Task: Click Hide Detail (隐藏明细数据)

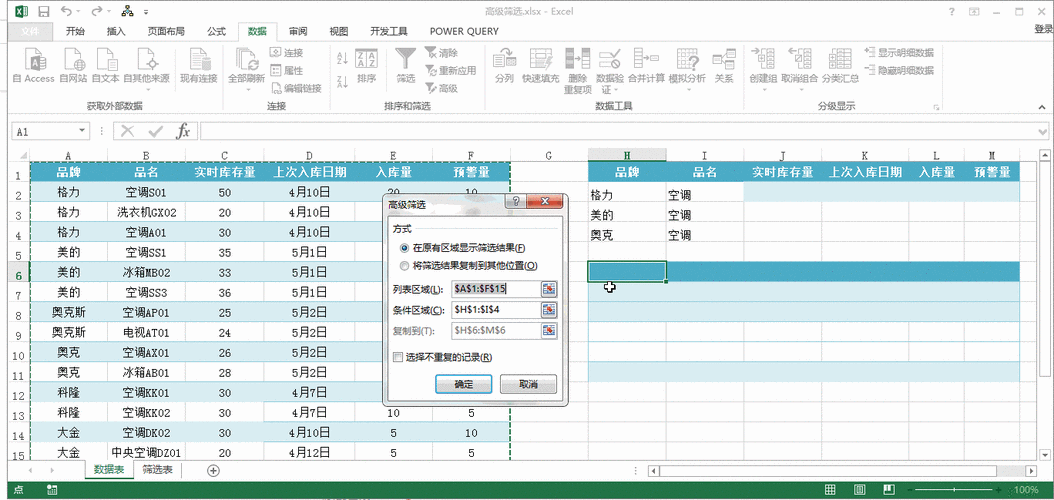Action: point(899,70)
